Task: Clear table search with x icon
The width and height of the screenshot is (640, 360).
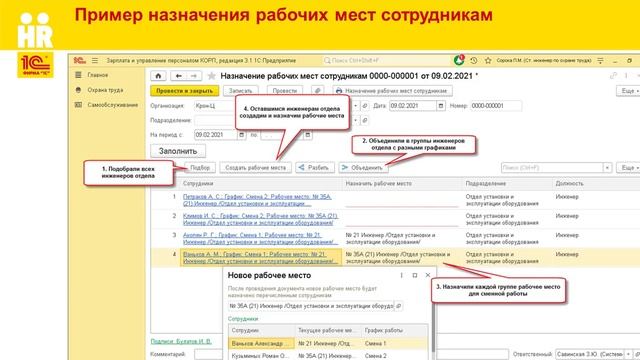Action: 607,168
